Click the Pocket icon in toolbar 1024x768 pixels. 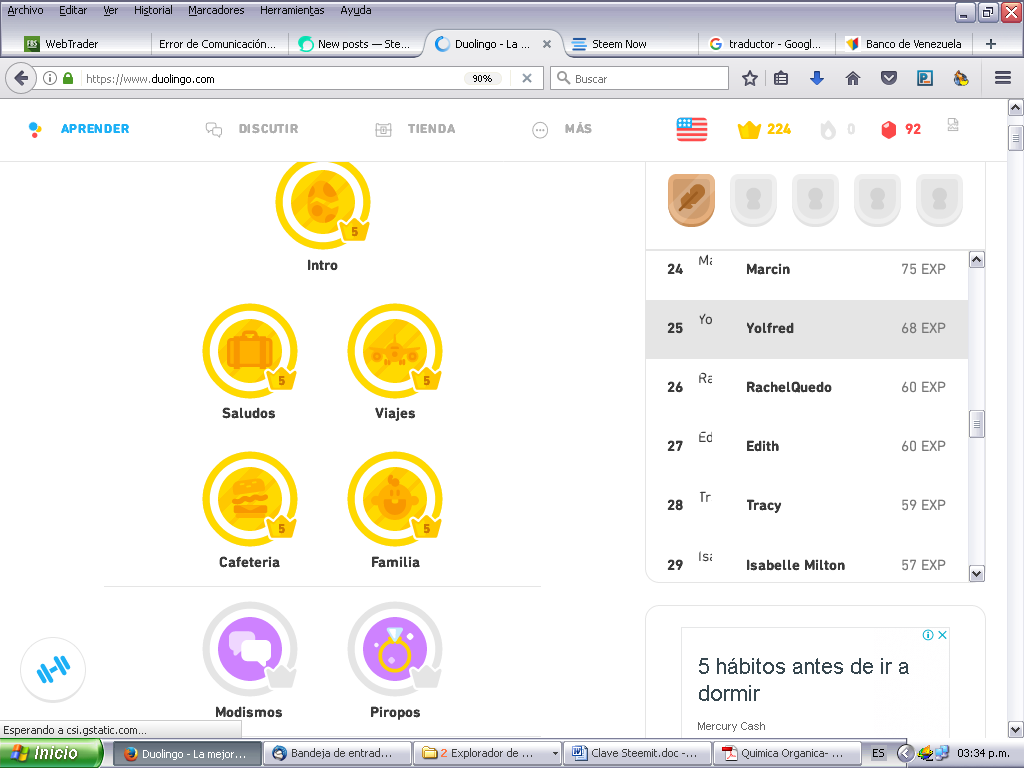coord(888,78)
